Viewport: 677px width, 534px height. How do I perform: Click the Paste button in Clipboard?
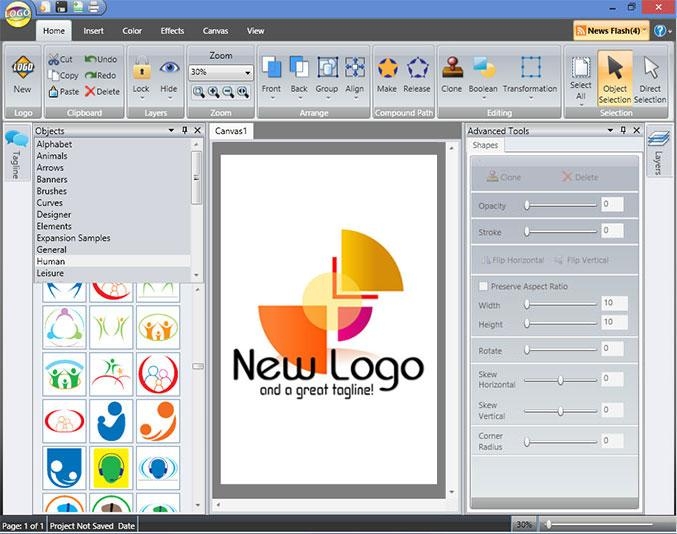(x=64, y=91)
